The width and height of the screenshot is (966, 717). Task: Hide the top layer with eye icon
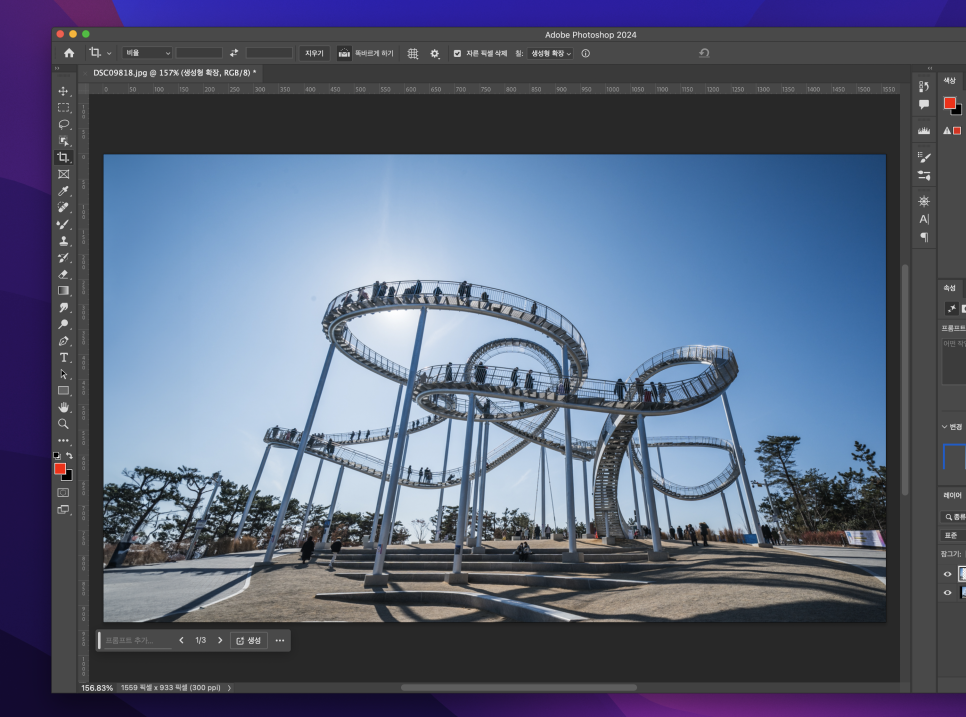coord(948,574)
